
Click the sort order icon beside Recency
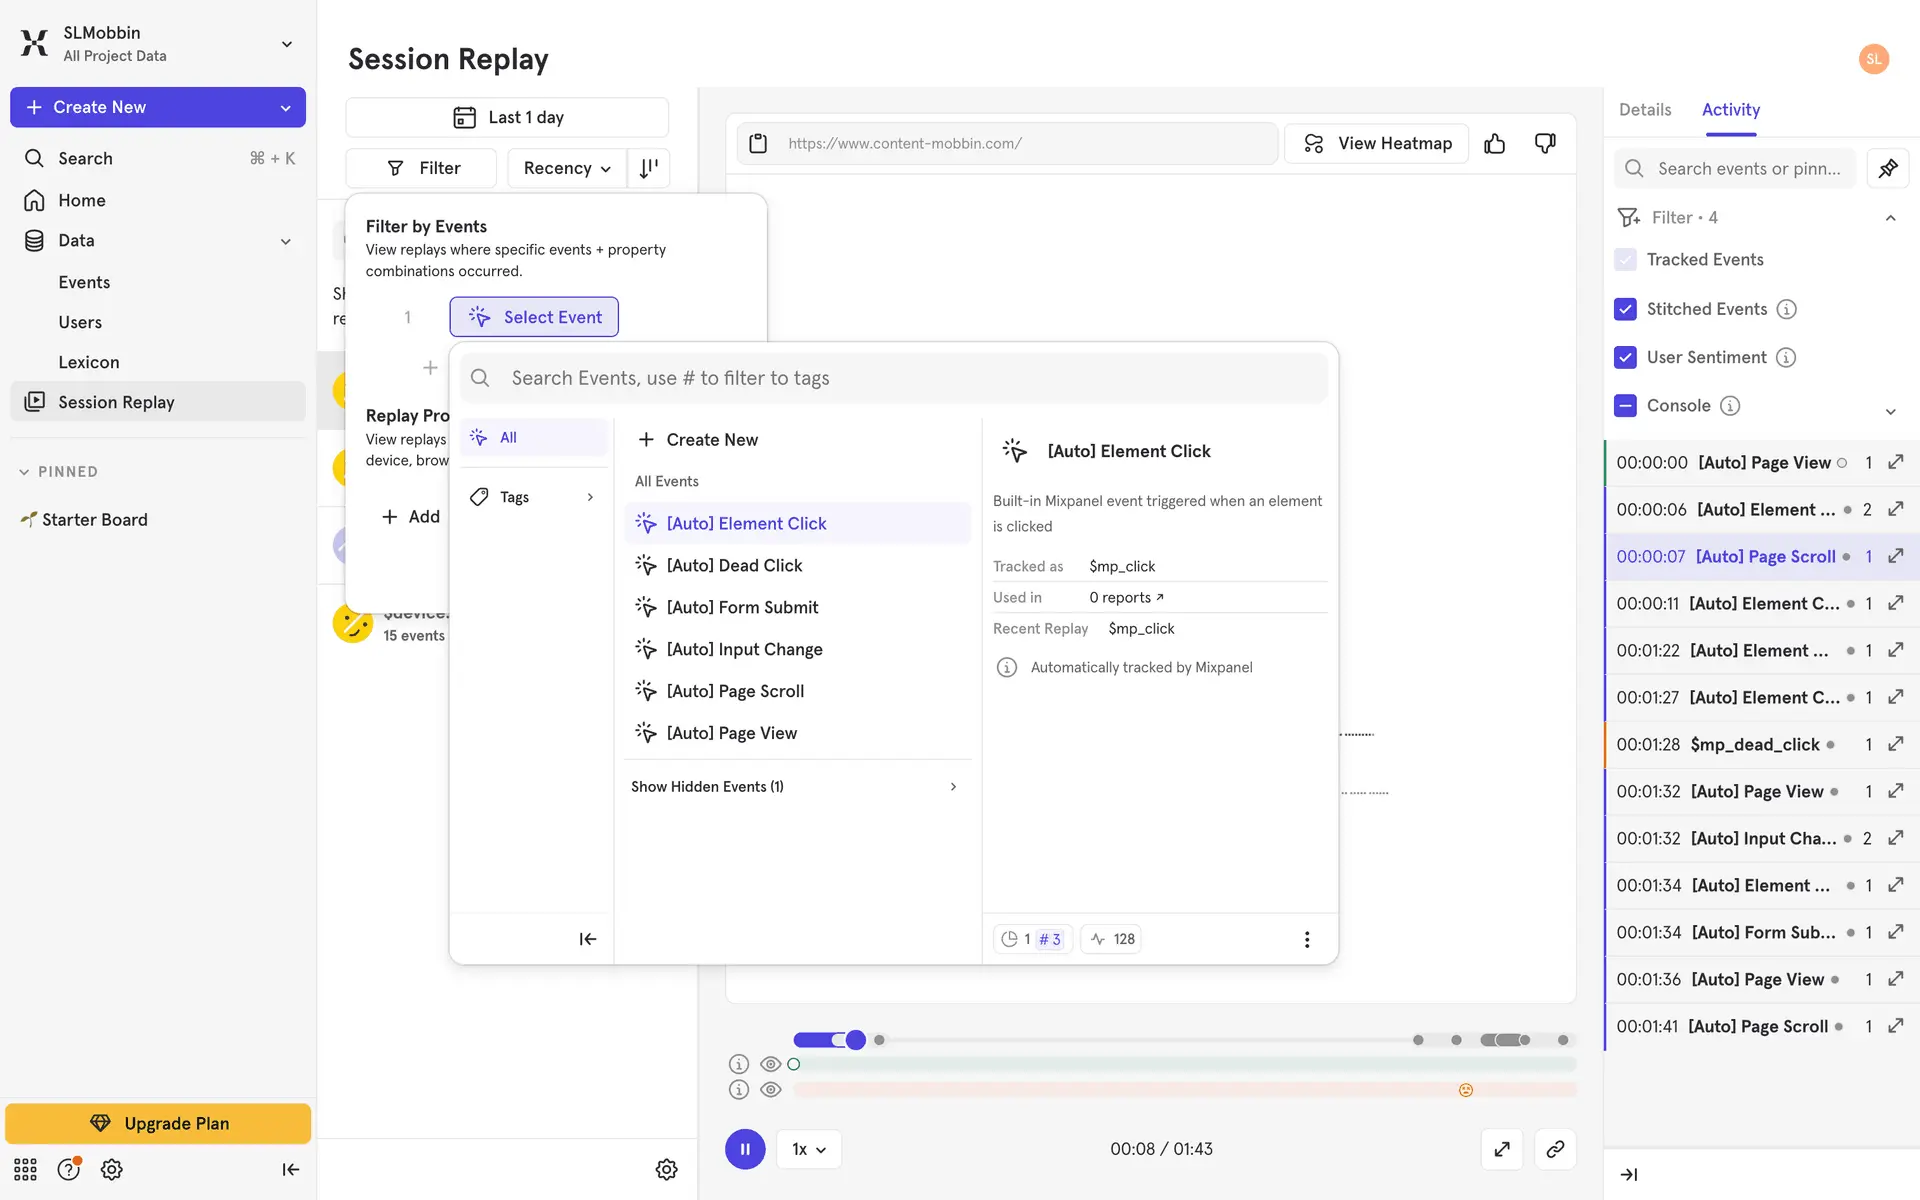[649, 168]
